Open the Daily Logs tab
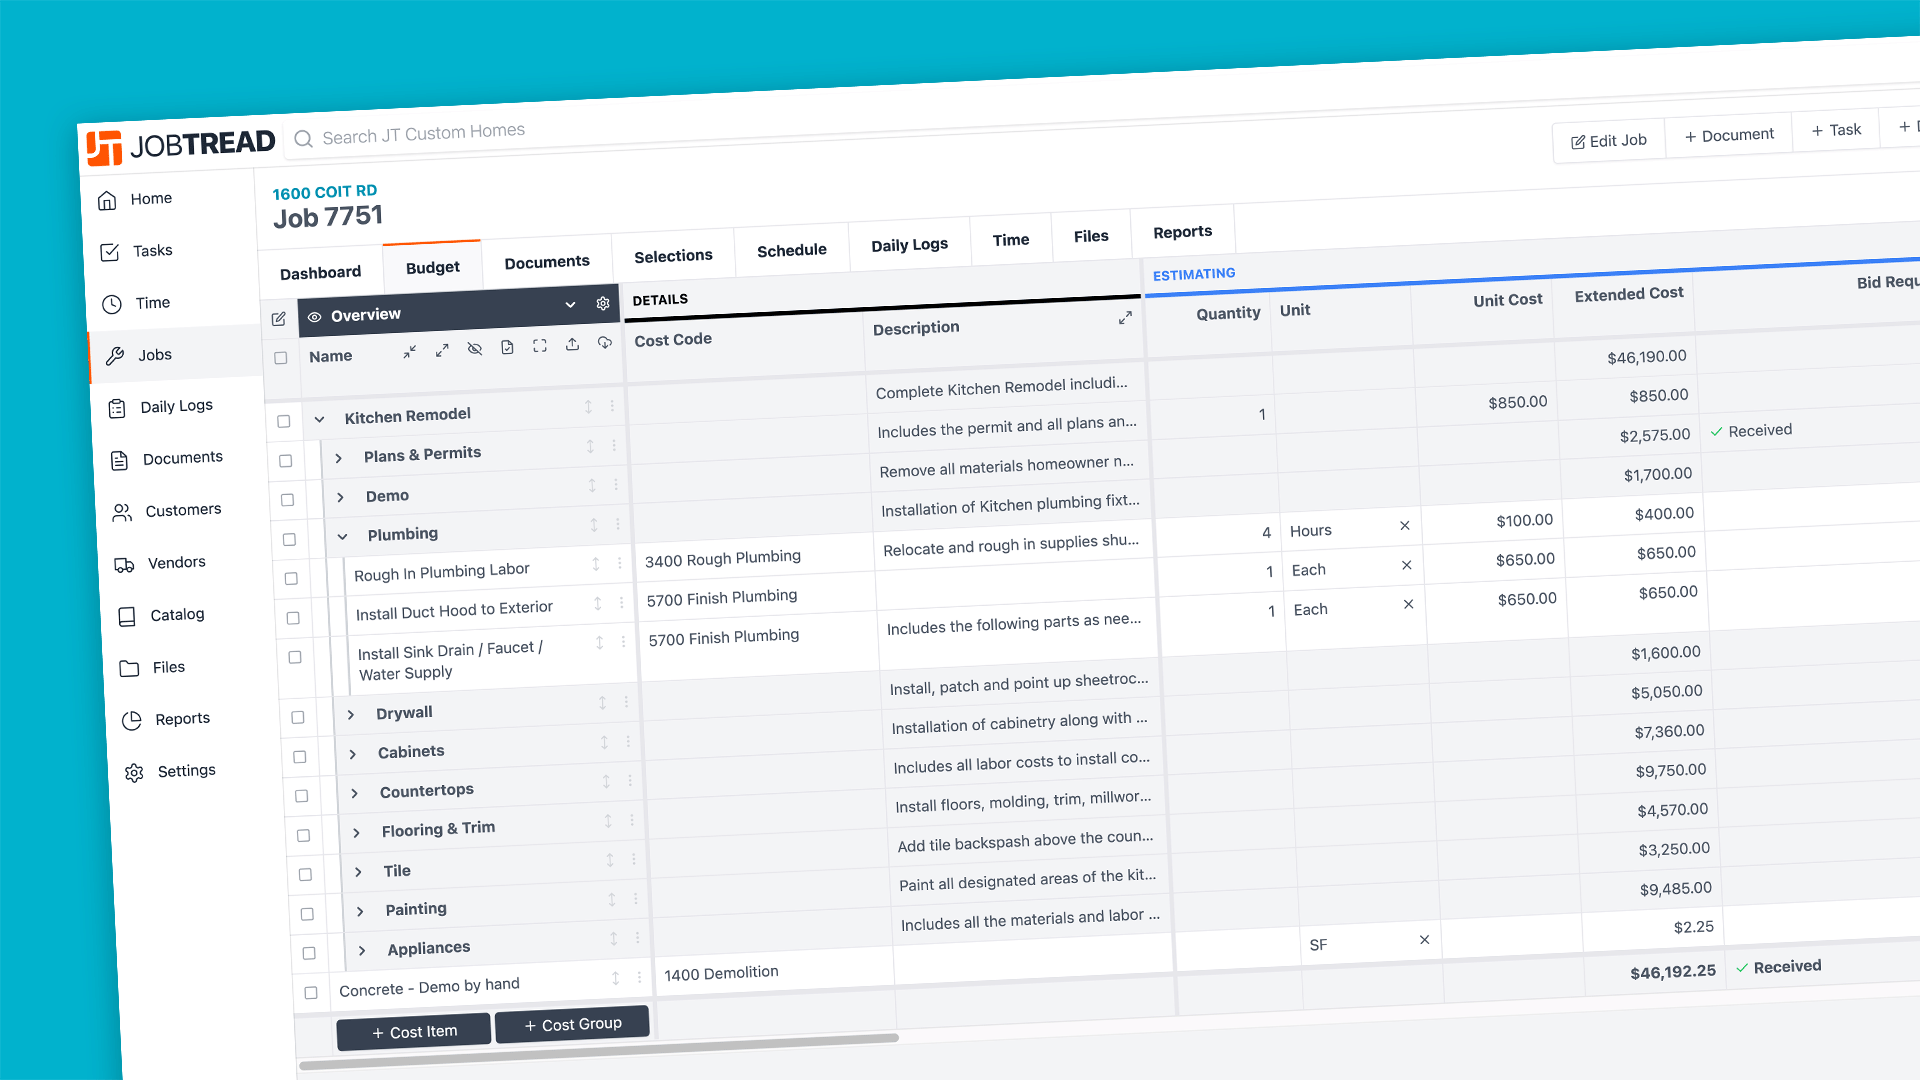The image size is (1920, 1080). (909, 245)
